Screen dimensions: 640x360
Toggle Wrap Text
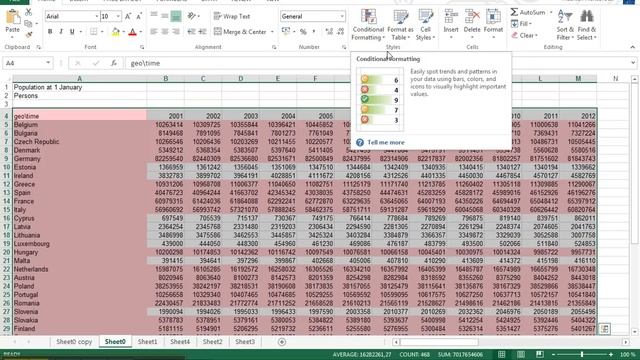(232, 16)
